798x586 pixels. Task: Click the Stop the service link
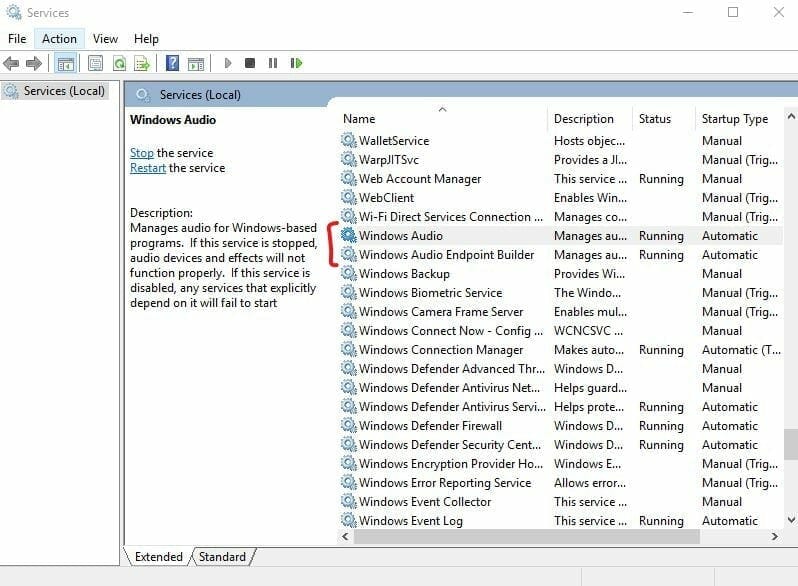point(142,153)
